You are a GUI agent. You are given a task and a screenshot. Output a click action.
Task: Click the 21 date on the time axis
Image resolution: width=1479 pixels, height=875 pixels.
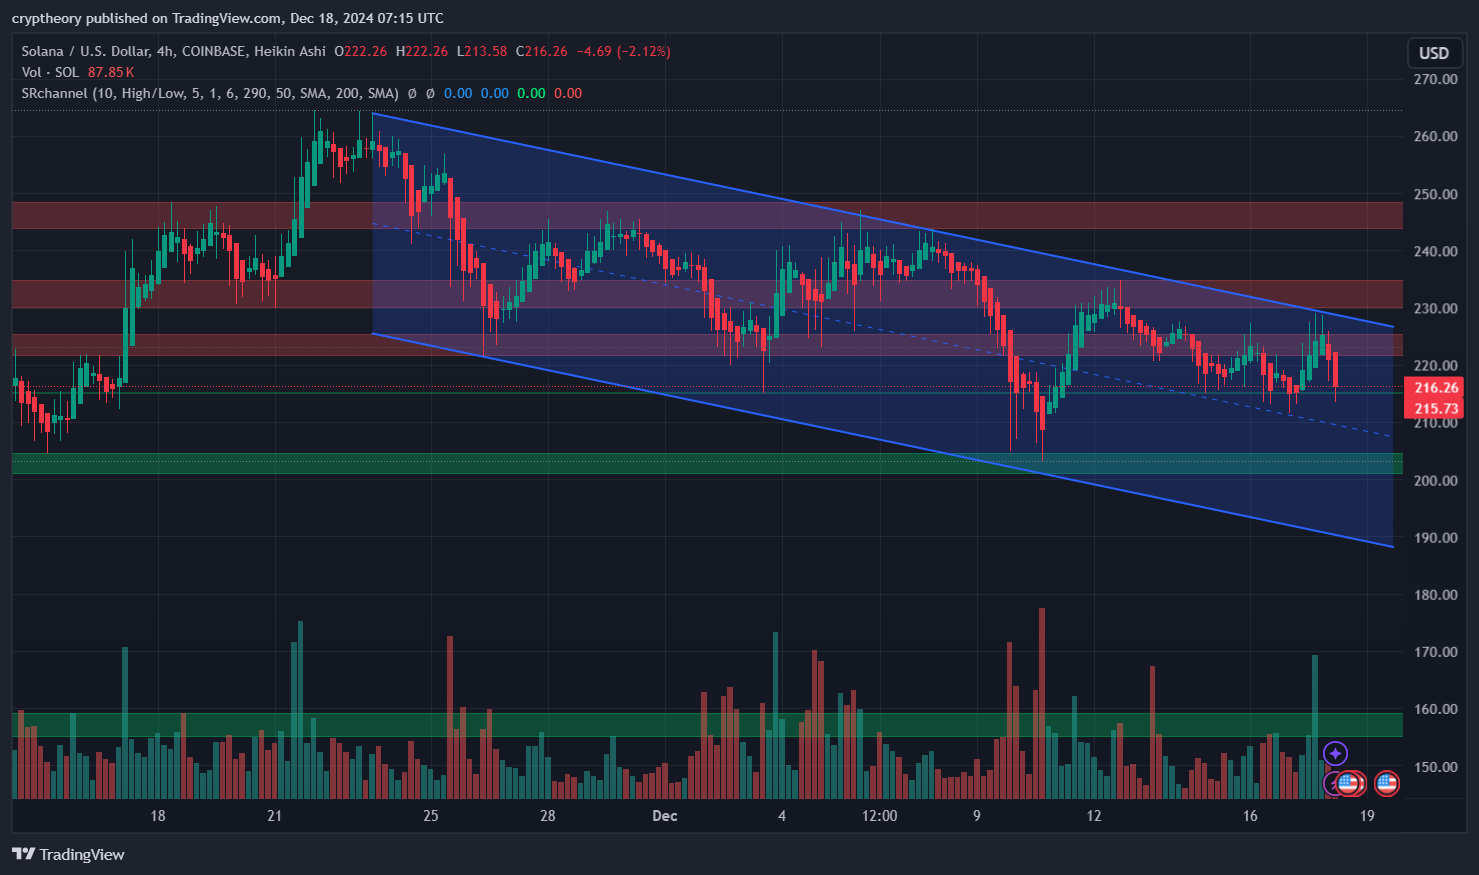pos(274,816)
